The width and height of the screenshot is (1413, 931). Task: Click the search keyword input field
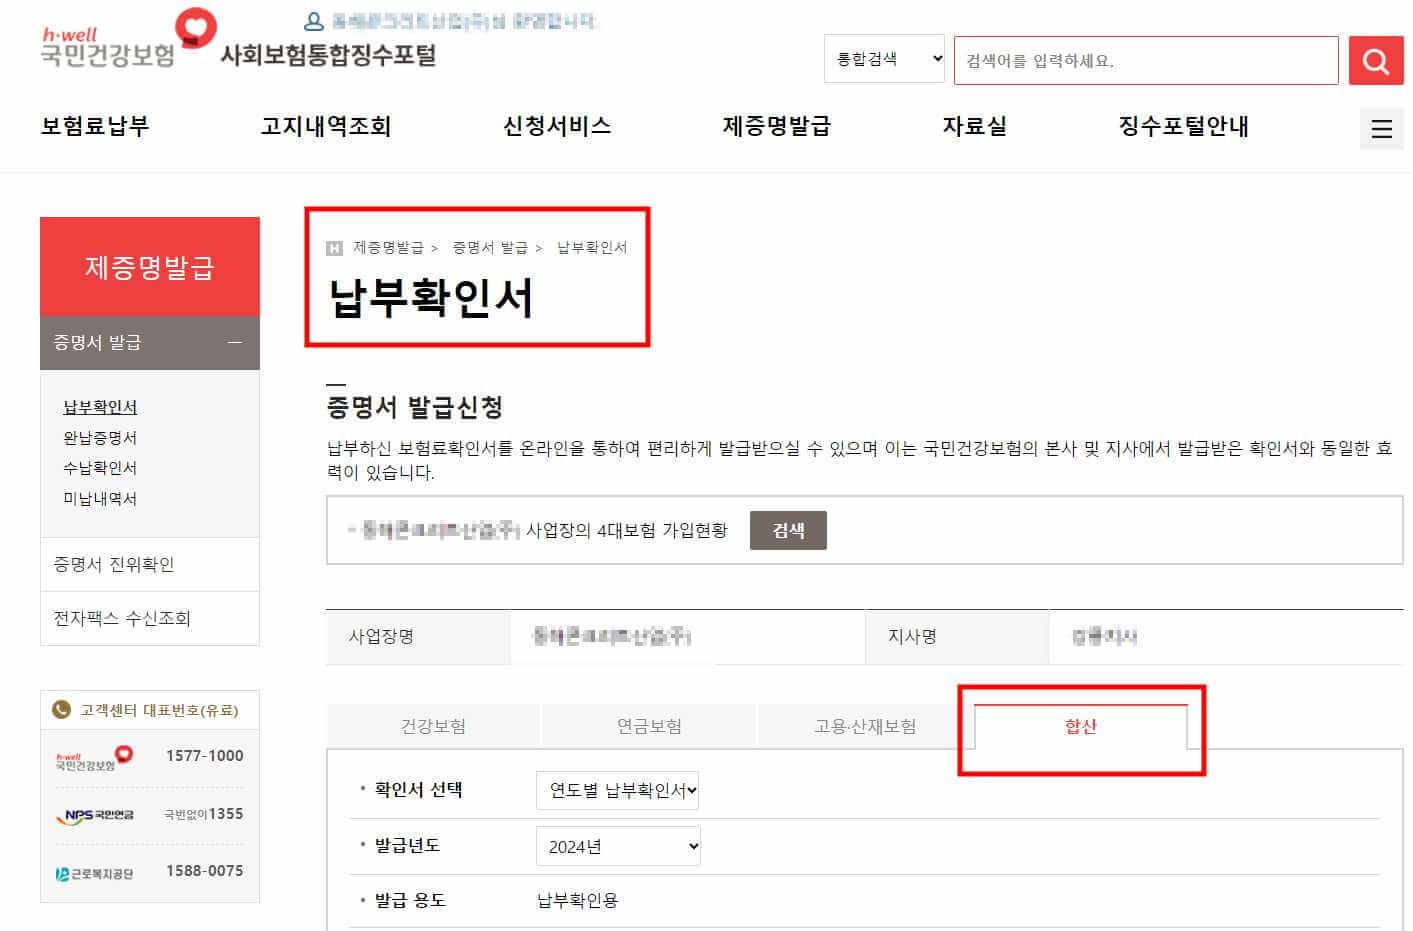point(1145,60)
